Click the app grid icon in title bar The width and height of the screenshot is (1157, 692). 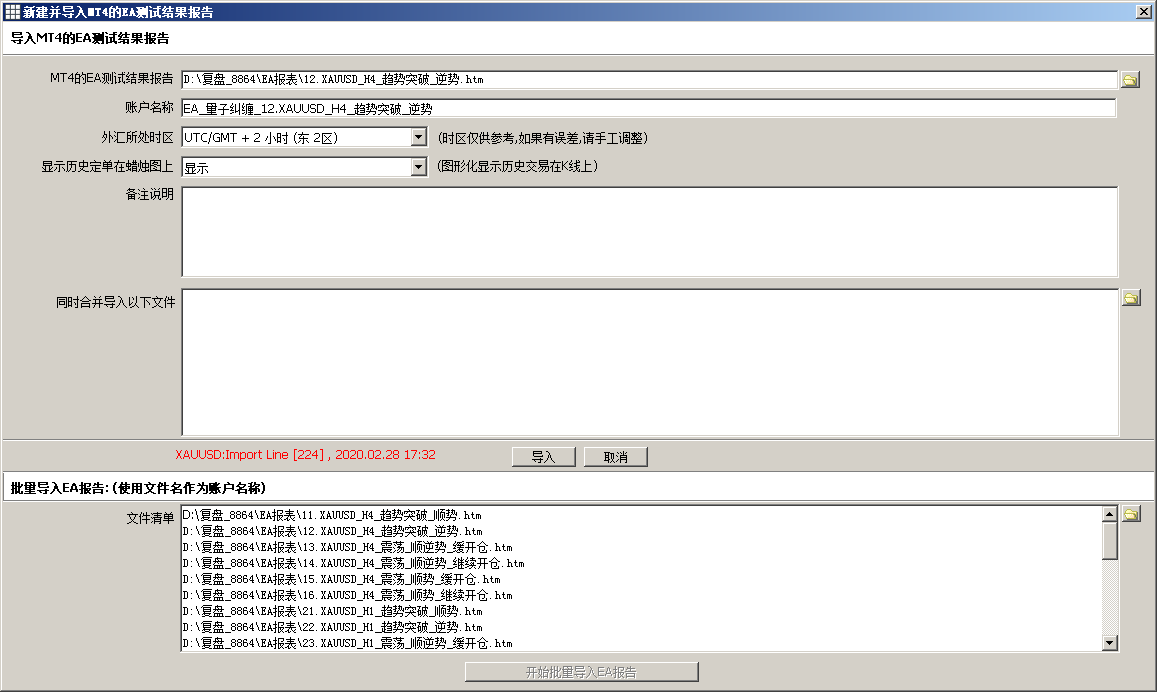click(12, 12)
